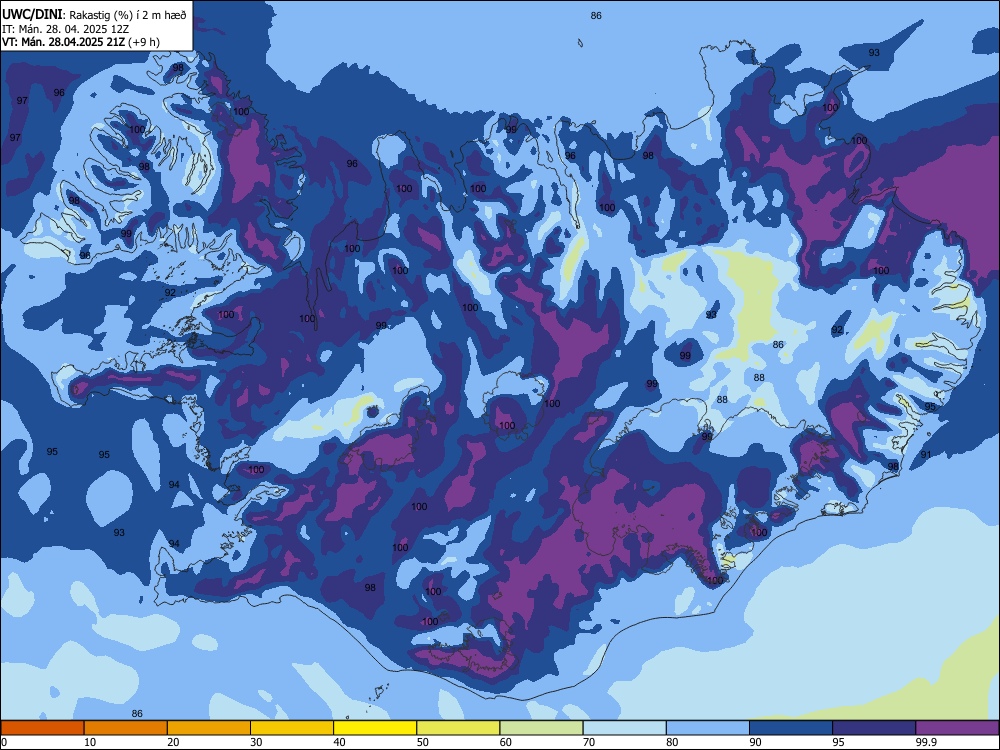1000x750 pixels.
Task: Click the legend tick label '95'
Action: click(x=839, y=742)
